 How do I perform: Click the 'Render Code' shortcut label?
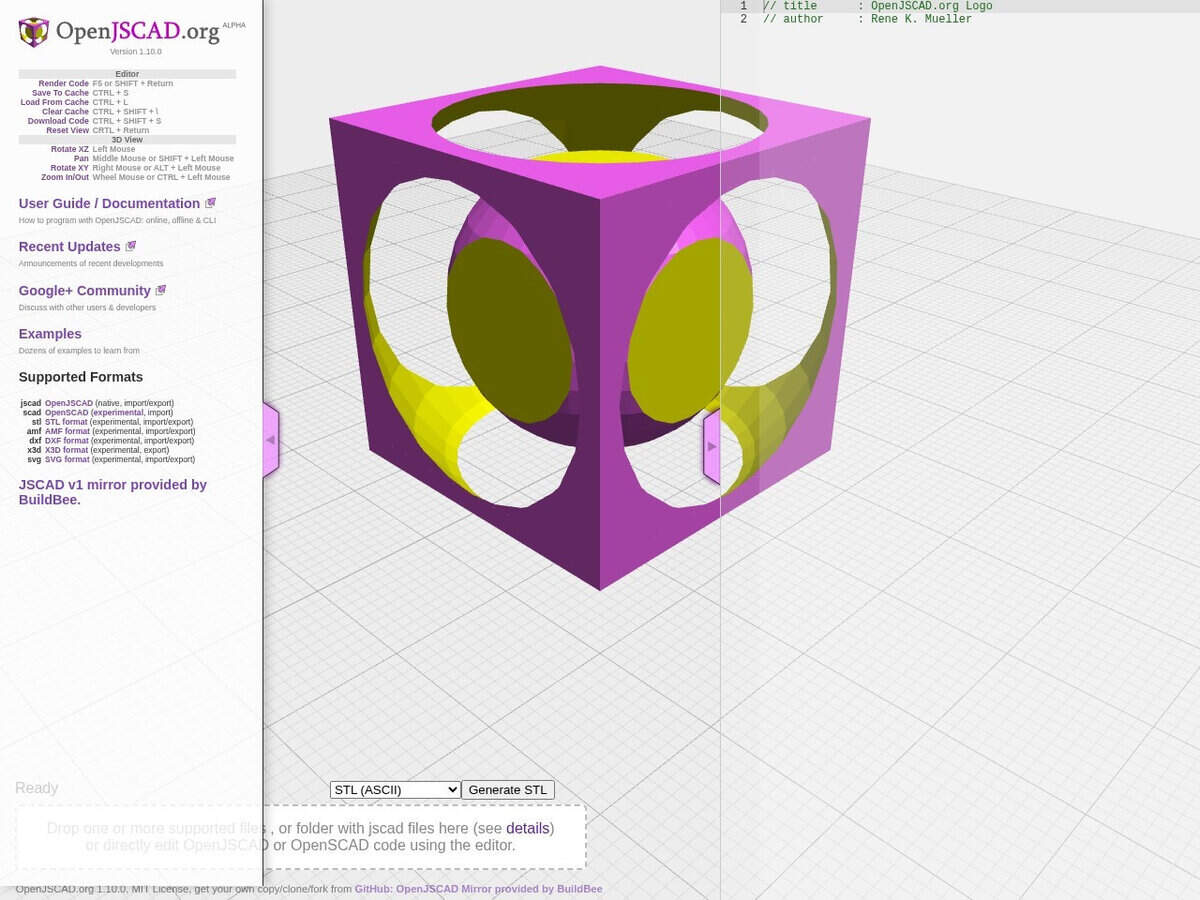(64, 84)
